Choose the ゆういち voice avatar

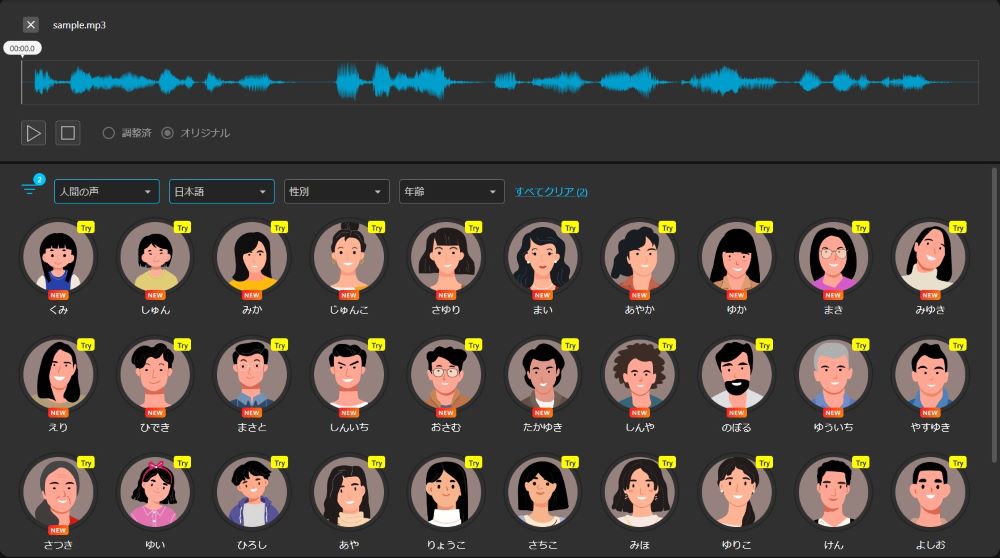click(x=834, y=374)
